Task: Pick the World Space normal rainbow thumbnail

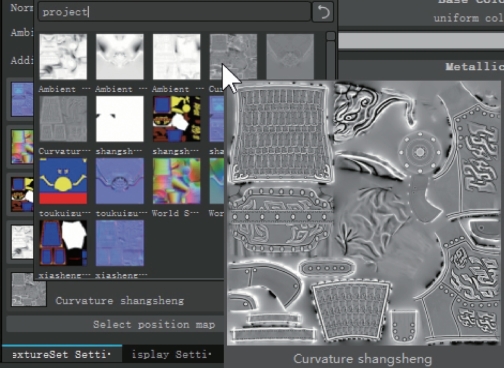Action: [176, 181]
